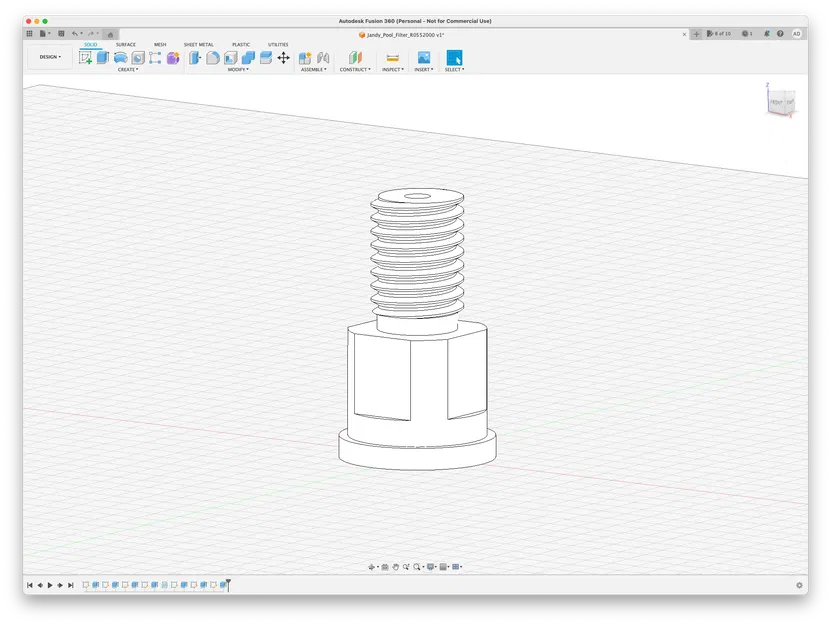Open the notifications bell icon
Viewport: 831px width, 625px height.
coord(766,34)
